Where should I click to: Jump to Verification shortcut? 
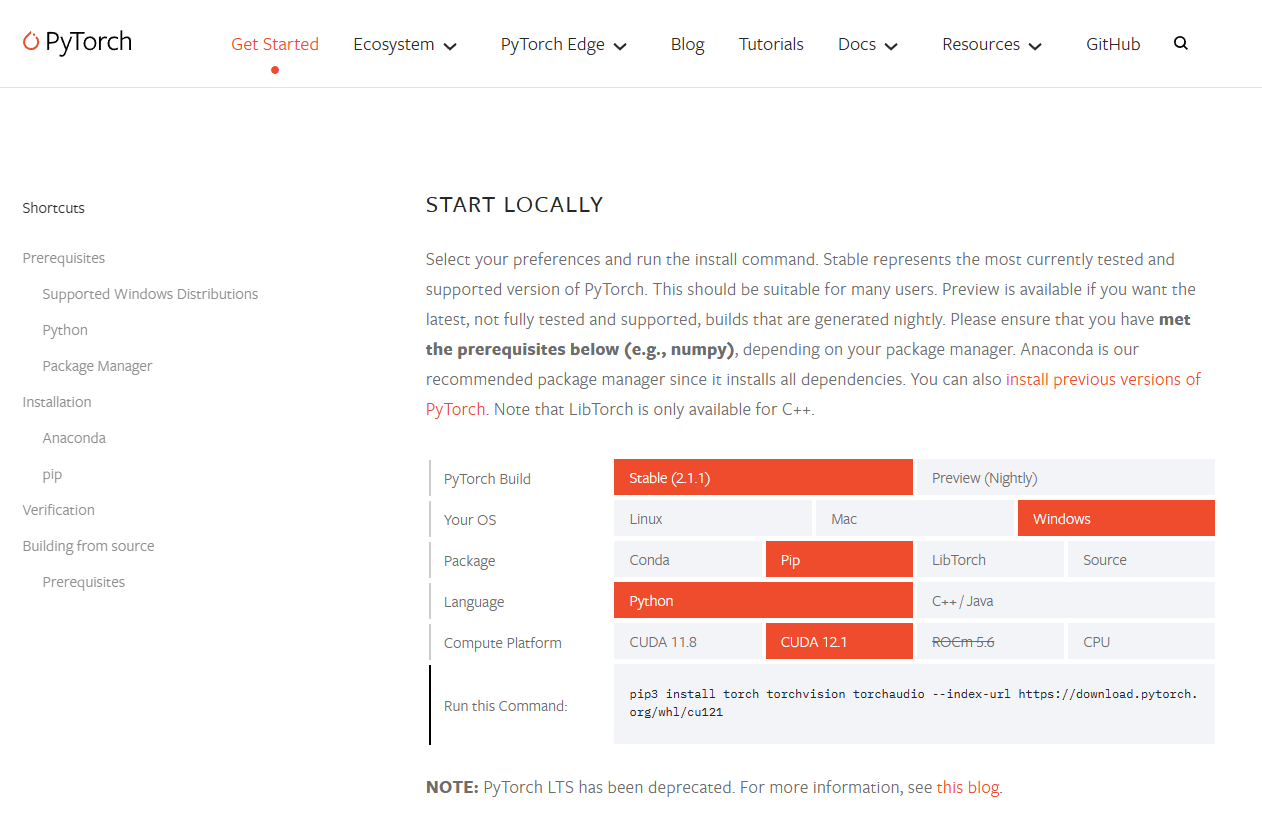(x=59, y=510)
